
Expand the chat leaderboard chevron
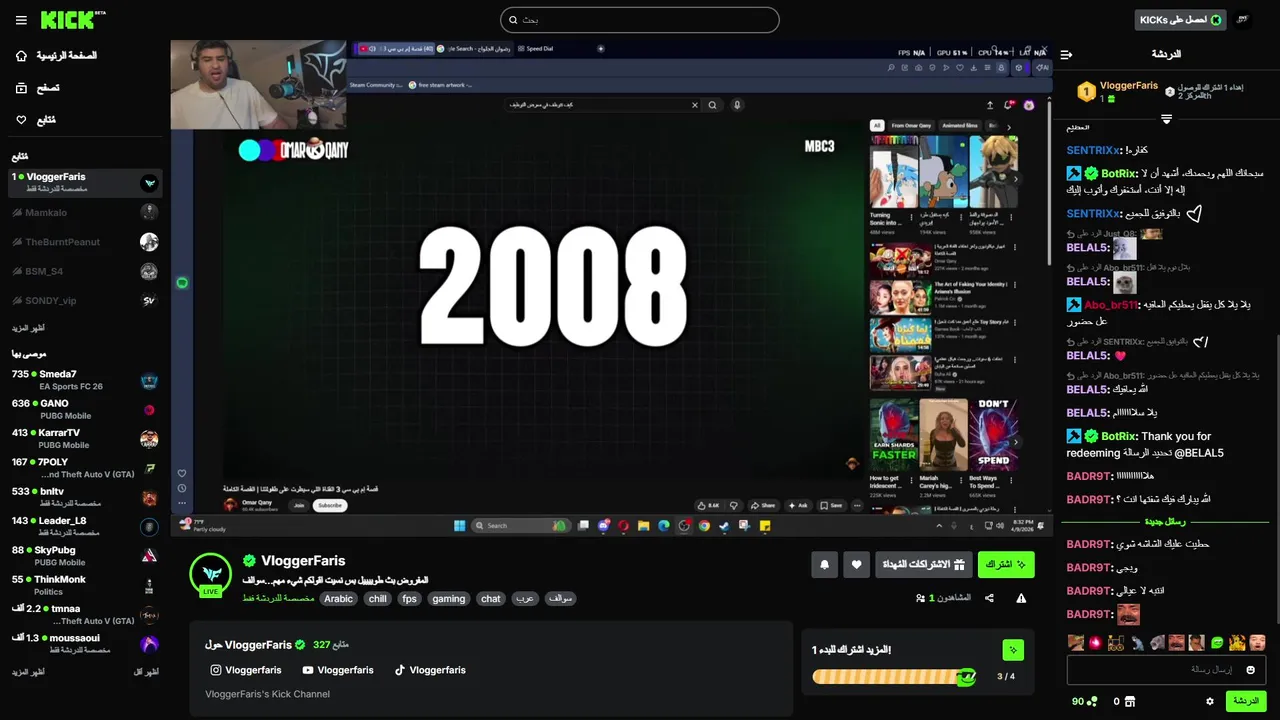[1166, 119]
